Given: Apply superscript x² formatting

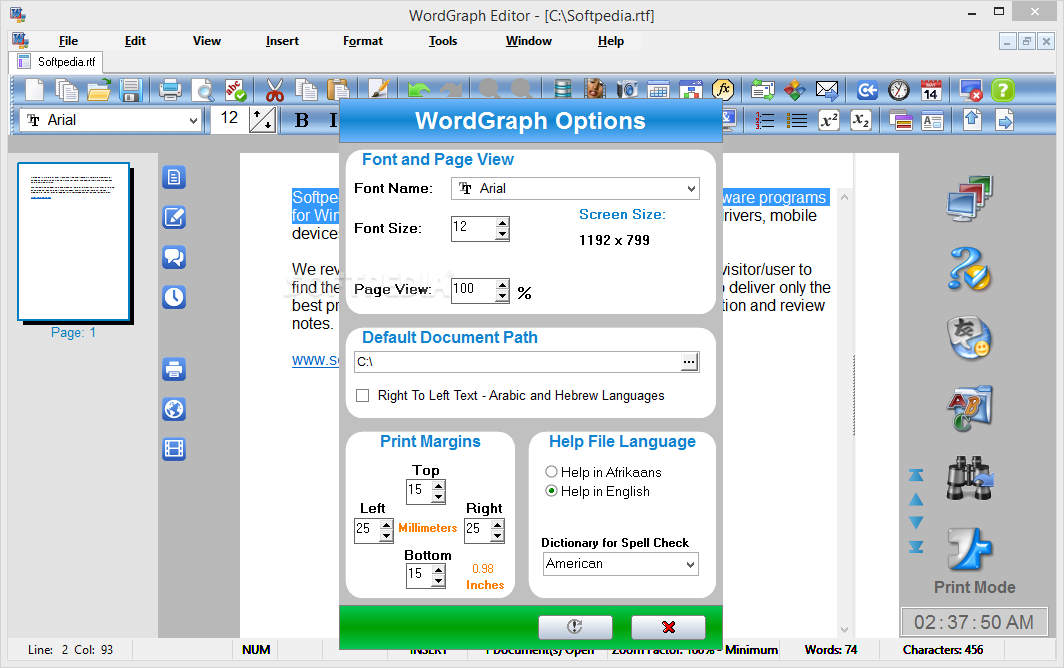Looking at the screenshot, I should tap(829, 121).
